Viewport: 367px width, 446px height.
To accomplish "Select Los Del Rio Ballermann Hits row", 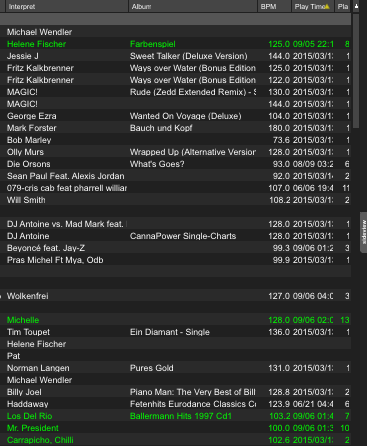I will pyautogui.click(x=175, y=416).
